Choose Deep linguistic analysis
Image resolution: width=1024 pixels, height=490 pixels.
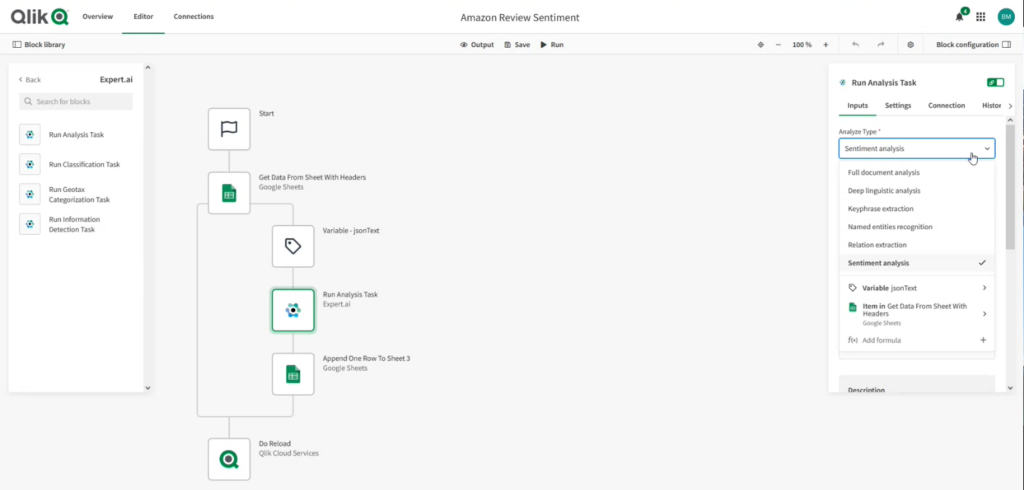[917, 191]
